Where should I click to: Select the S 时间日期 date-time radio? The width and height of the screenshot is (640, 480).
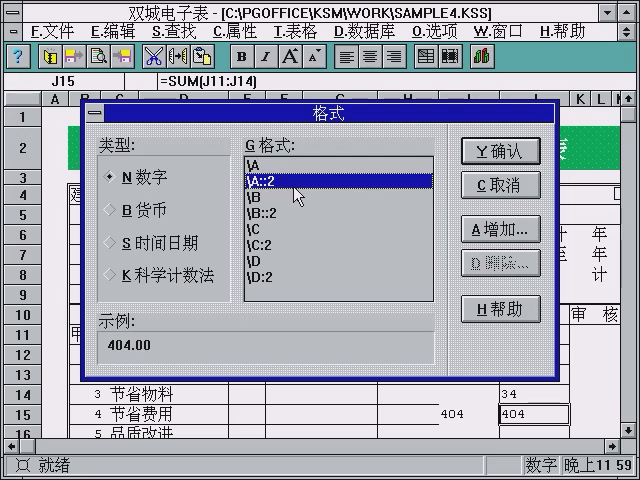tap(151, 243)
